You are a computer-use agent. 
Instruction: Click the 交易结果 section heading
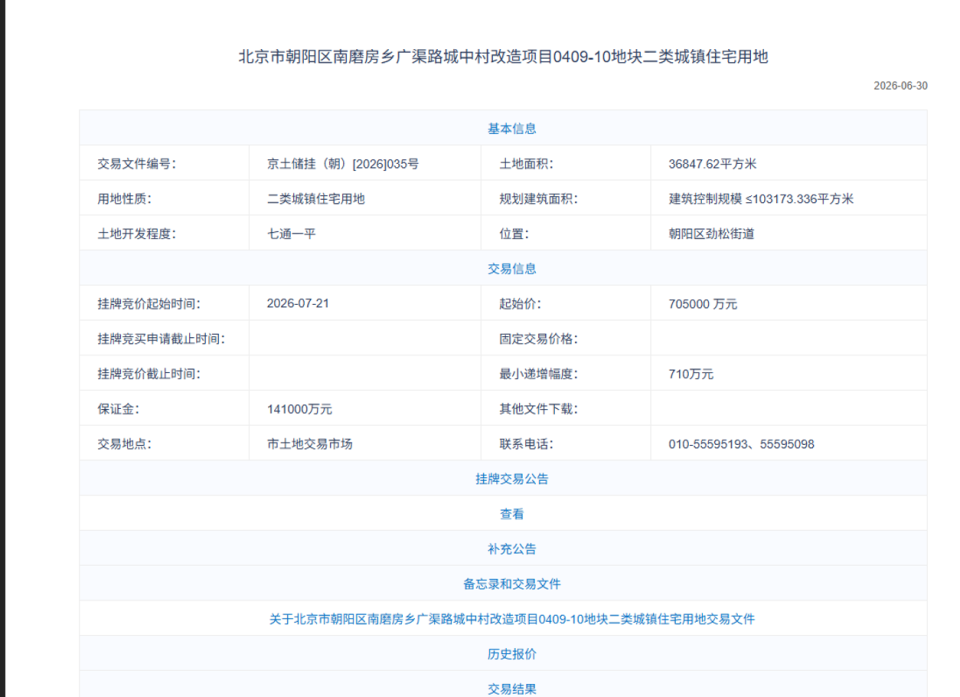[x=512, y=689]
